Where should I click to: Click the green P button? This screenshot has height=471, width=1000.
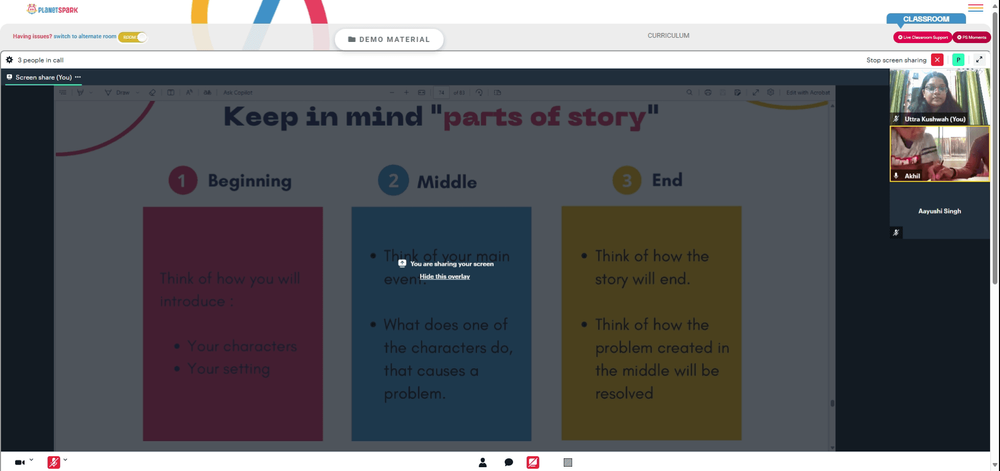(958, 59)
